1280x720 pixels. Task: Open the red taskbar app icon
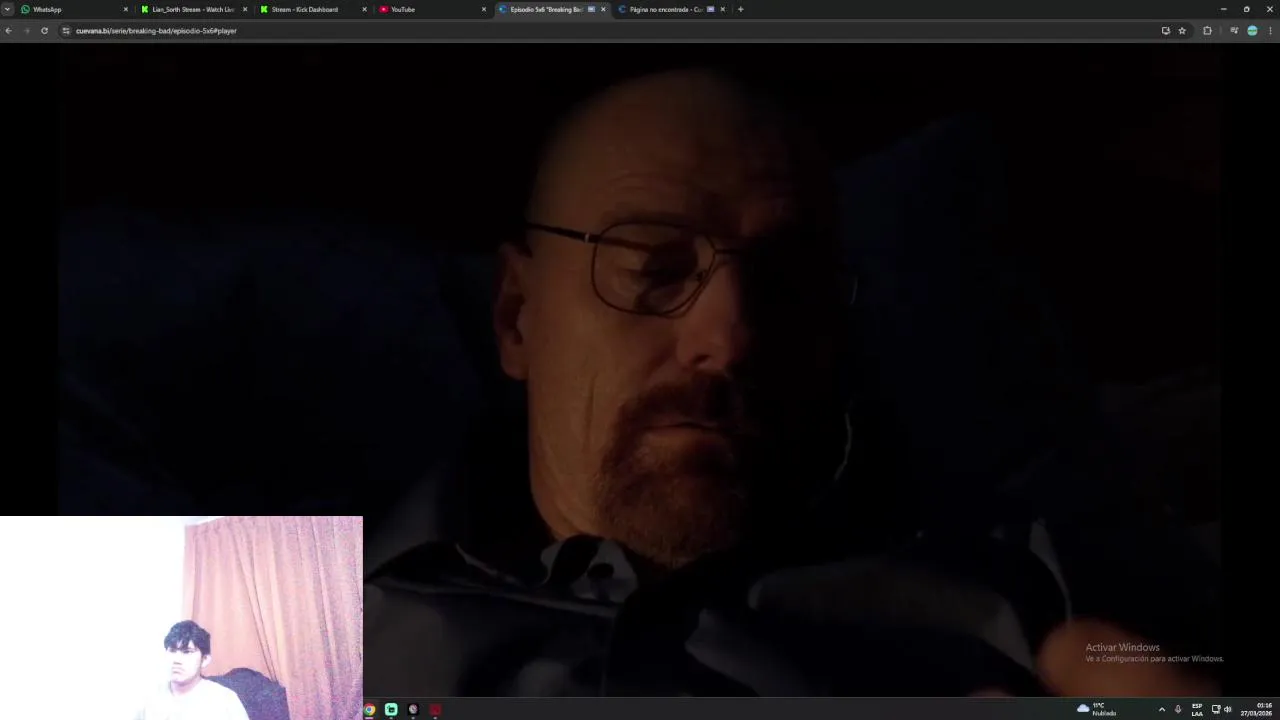[435, 709]
